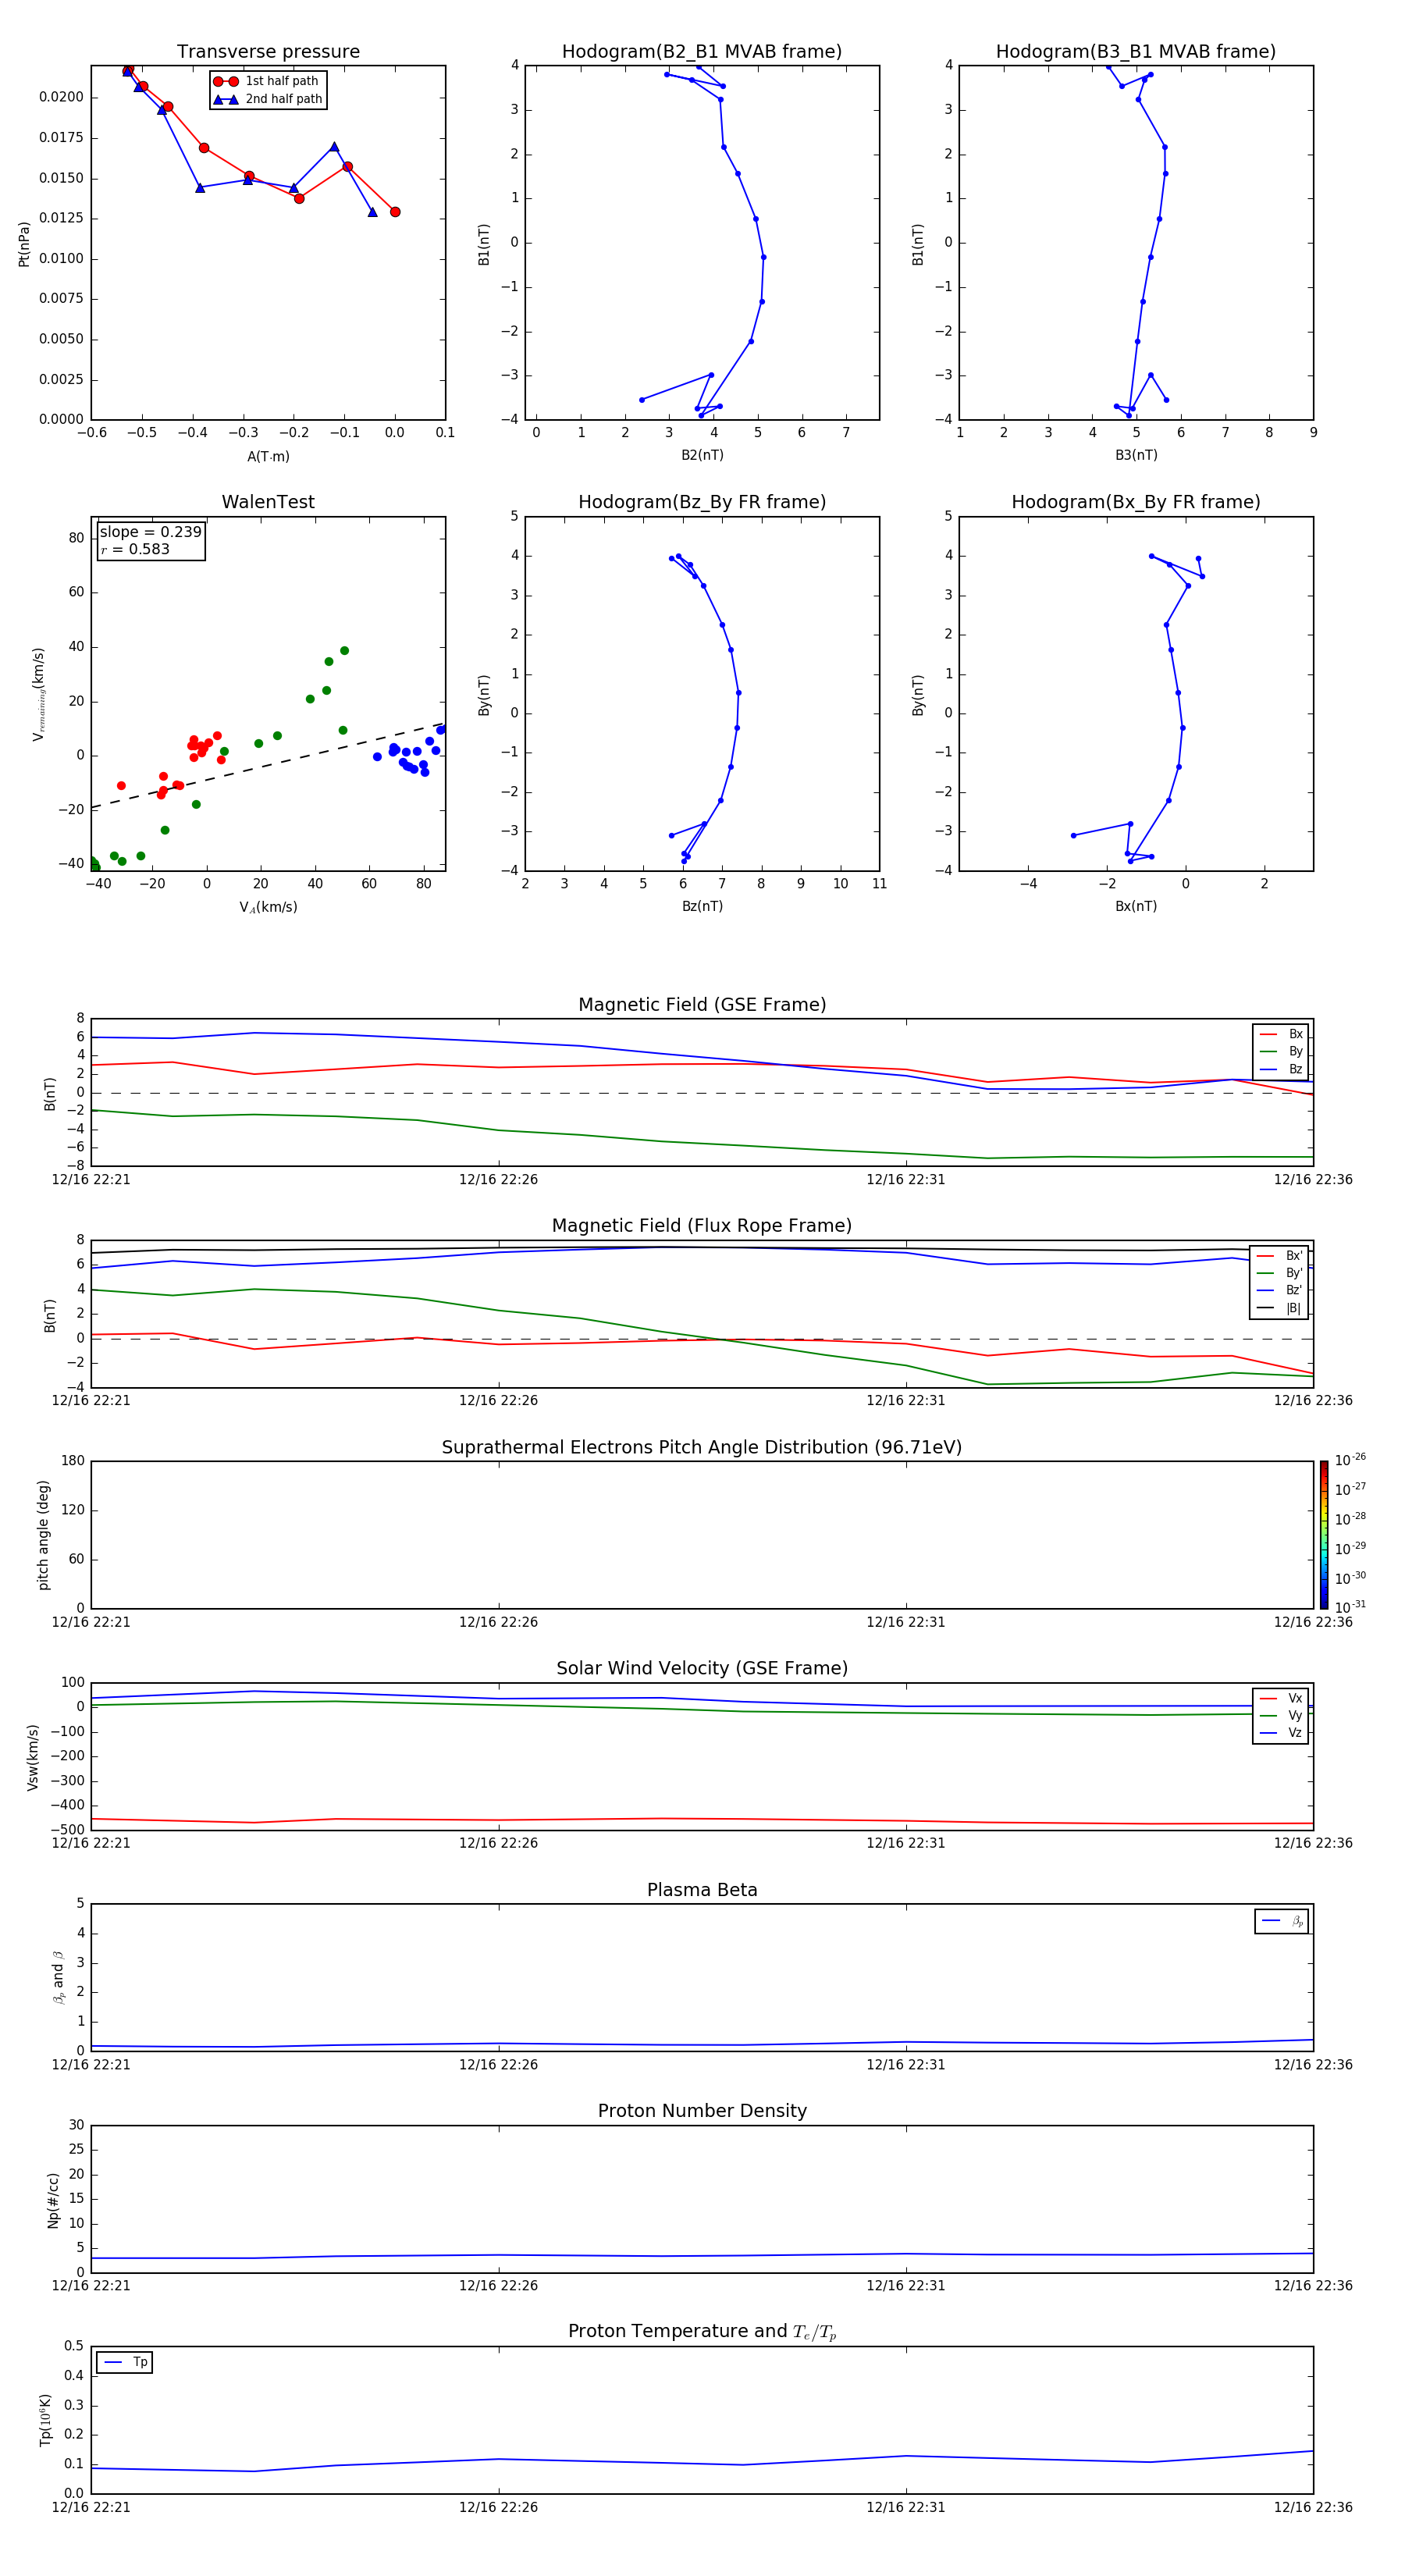Click the Transverse pressure plot title

pyautogui.click(x=268, y=52)
